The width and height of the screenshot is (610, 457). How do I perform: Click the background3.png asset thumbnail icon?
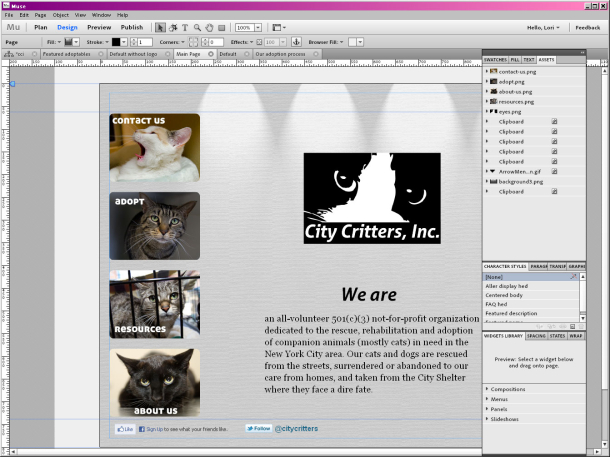click(493, 182)
